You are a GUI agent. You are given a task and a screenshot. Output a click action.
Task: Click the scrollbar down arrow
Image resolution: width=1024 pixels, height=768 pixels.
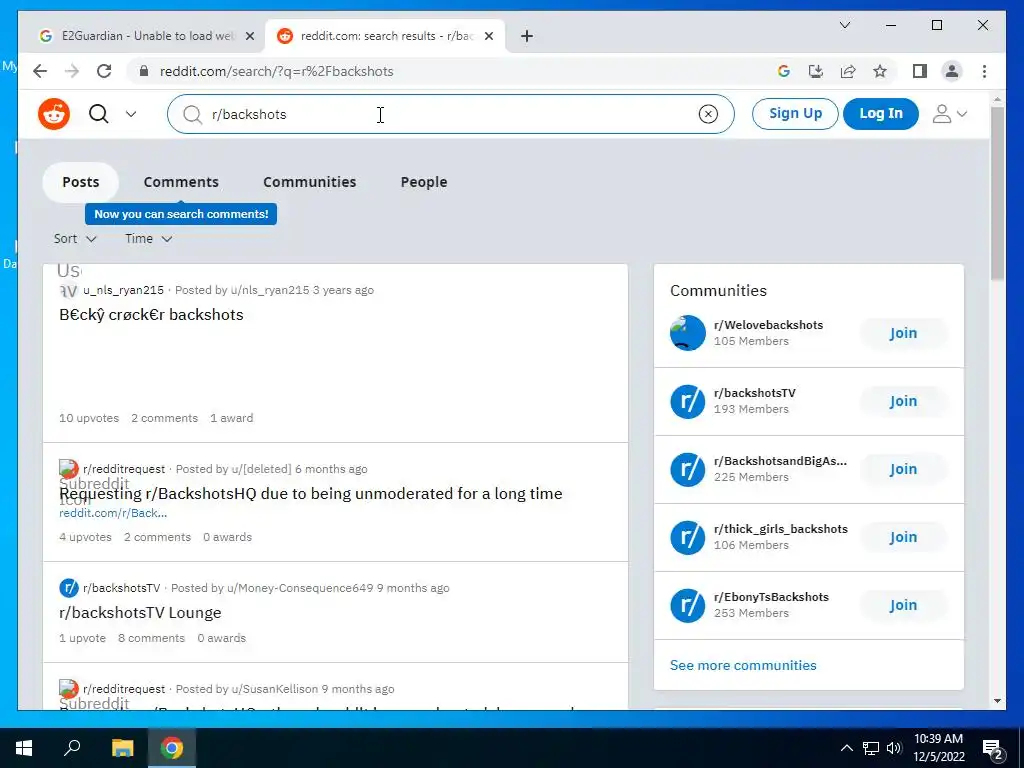997,701
